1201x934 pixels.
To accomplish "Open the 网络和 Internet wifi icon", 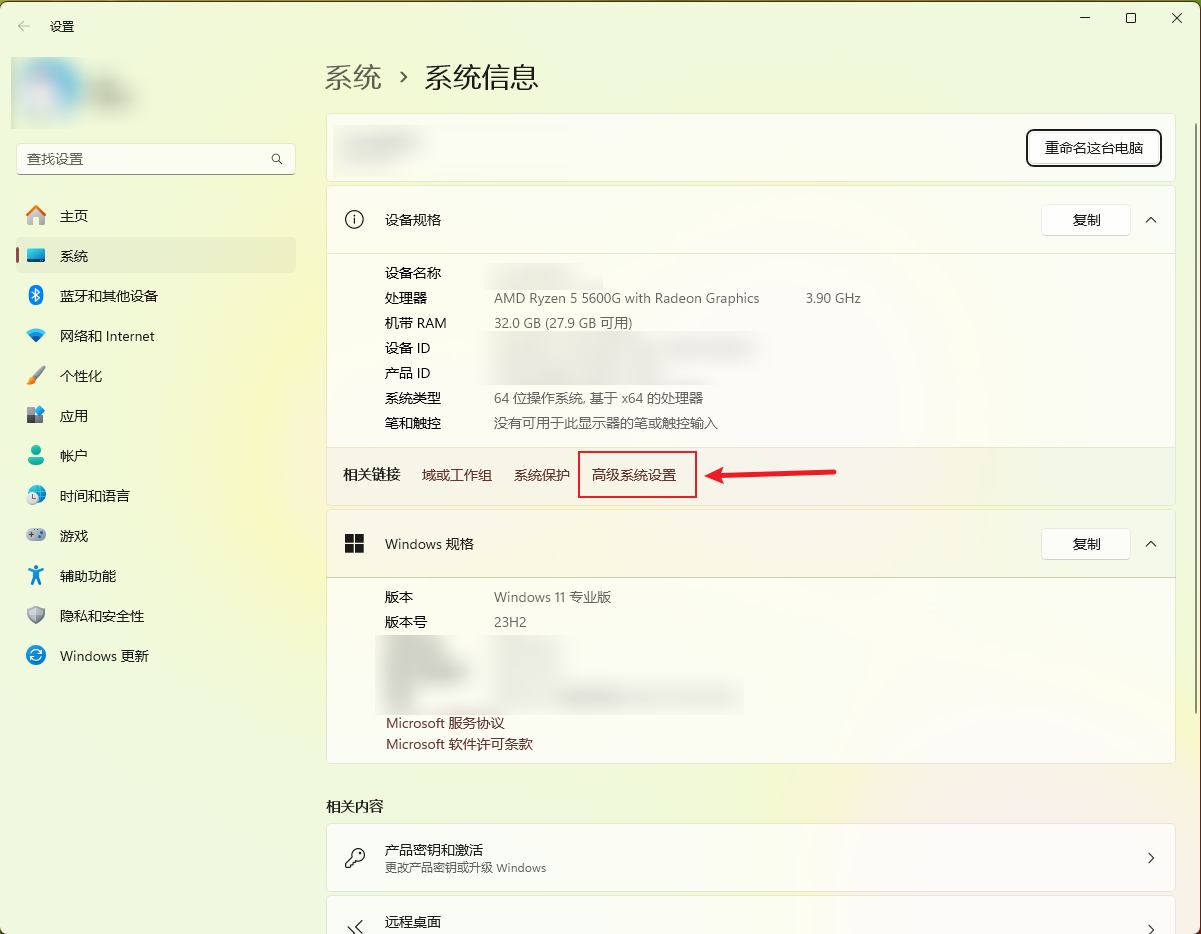I will click(x=36, y=336).
